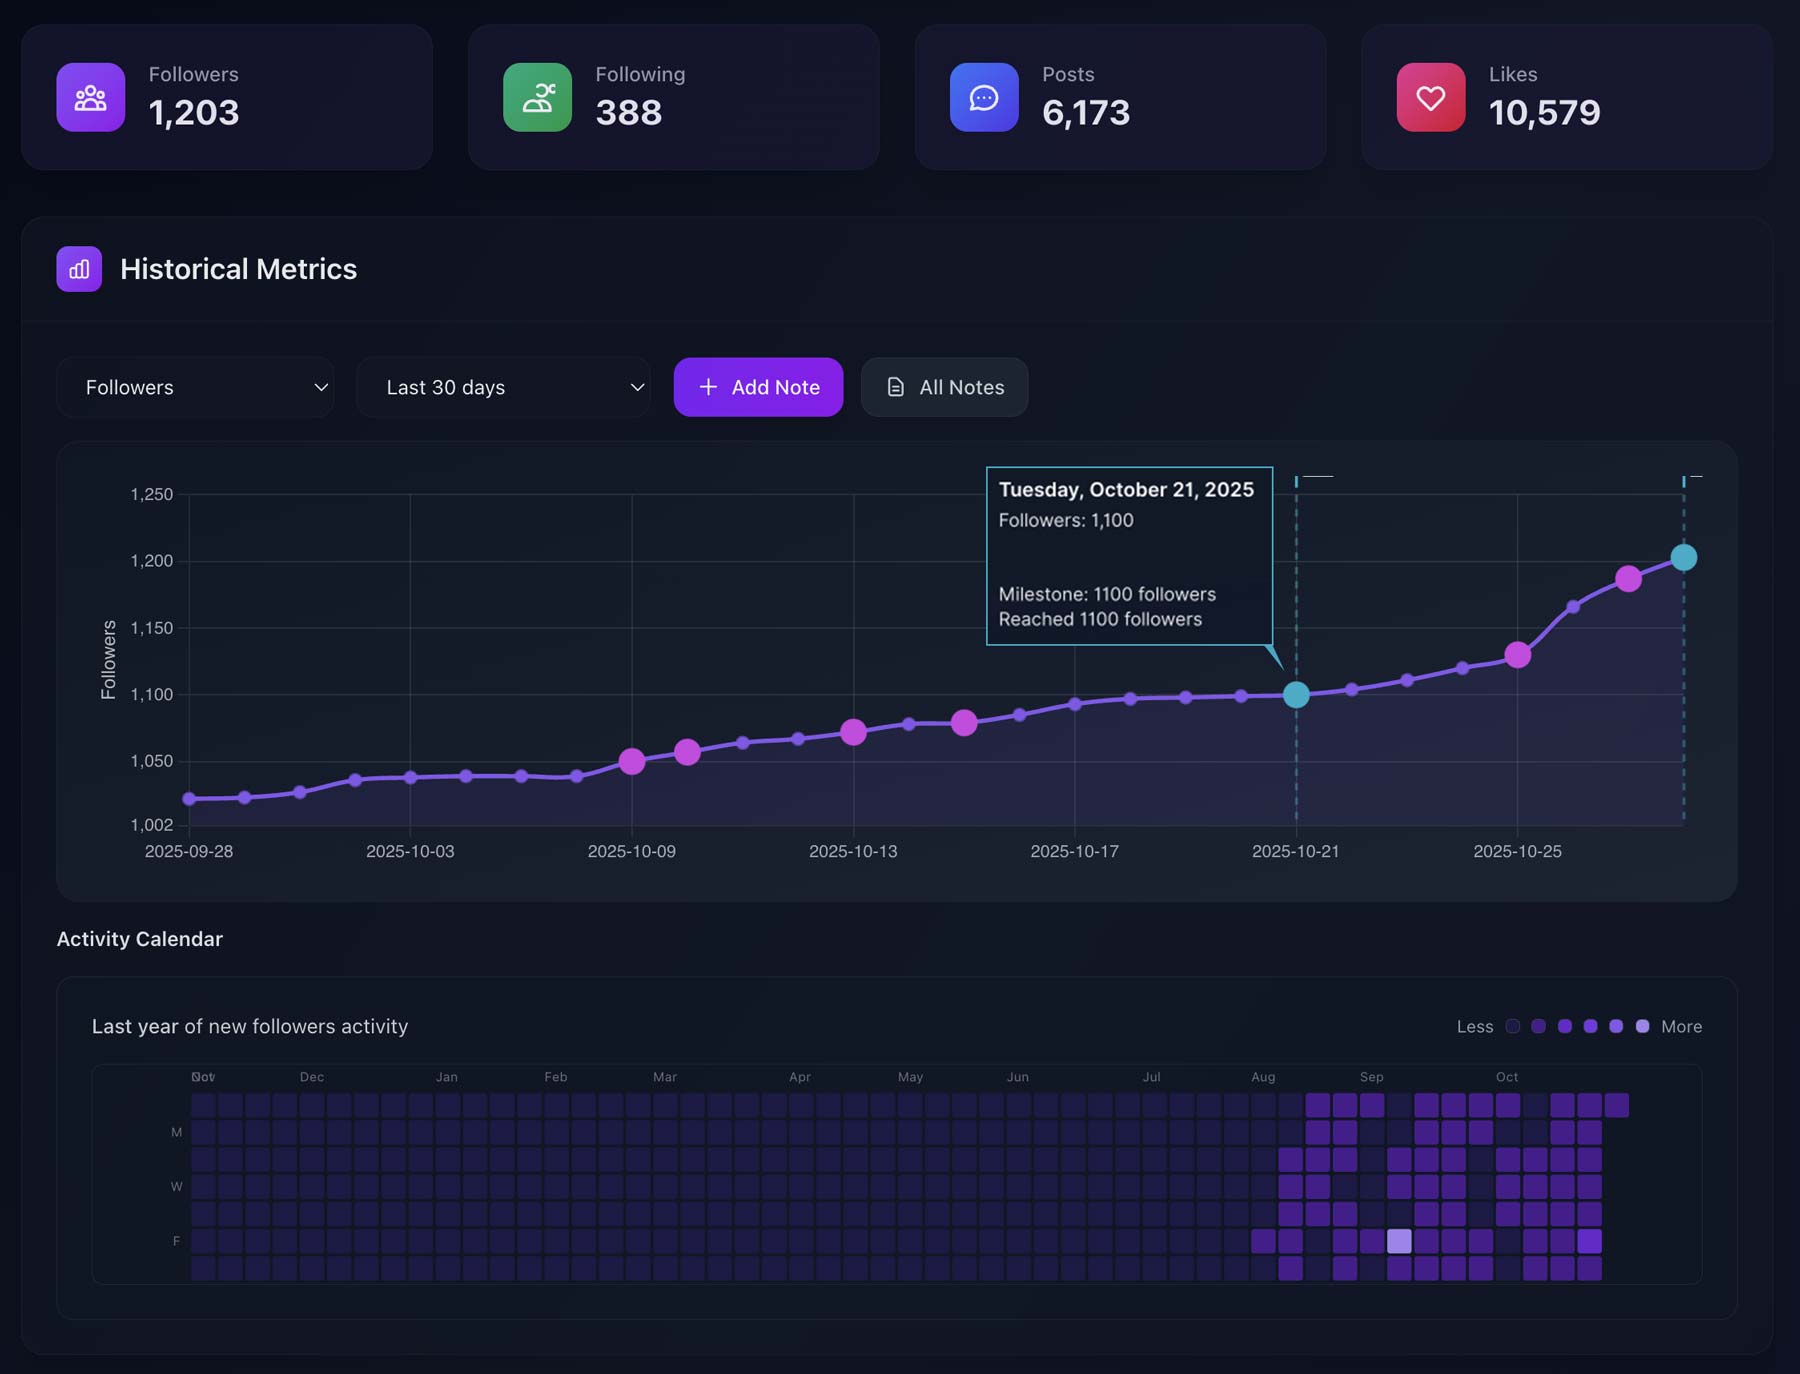The image size is (1800, 1374).
Task: Click the Activity Calendar section heading
Action: pos(139,939)
